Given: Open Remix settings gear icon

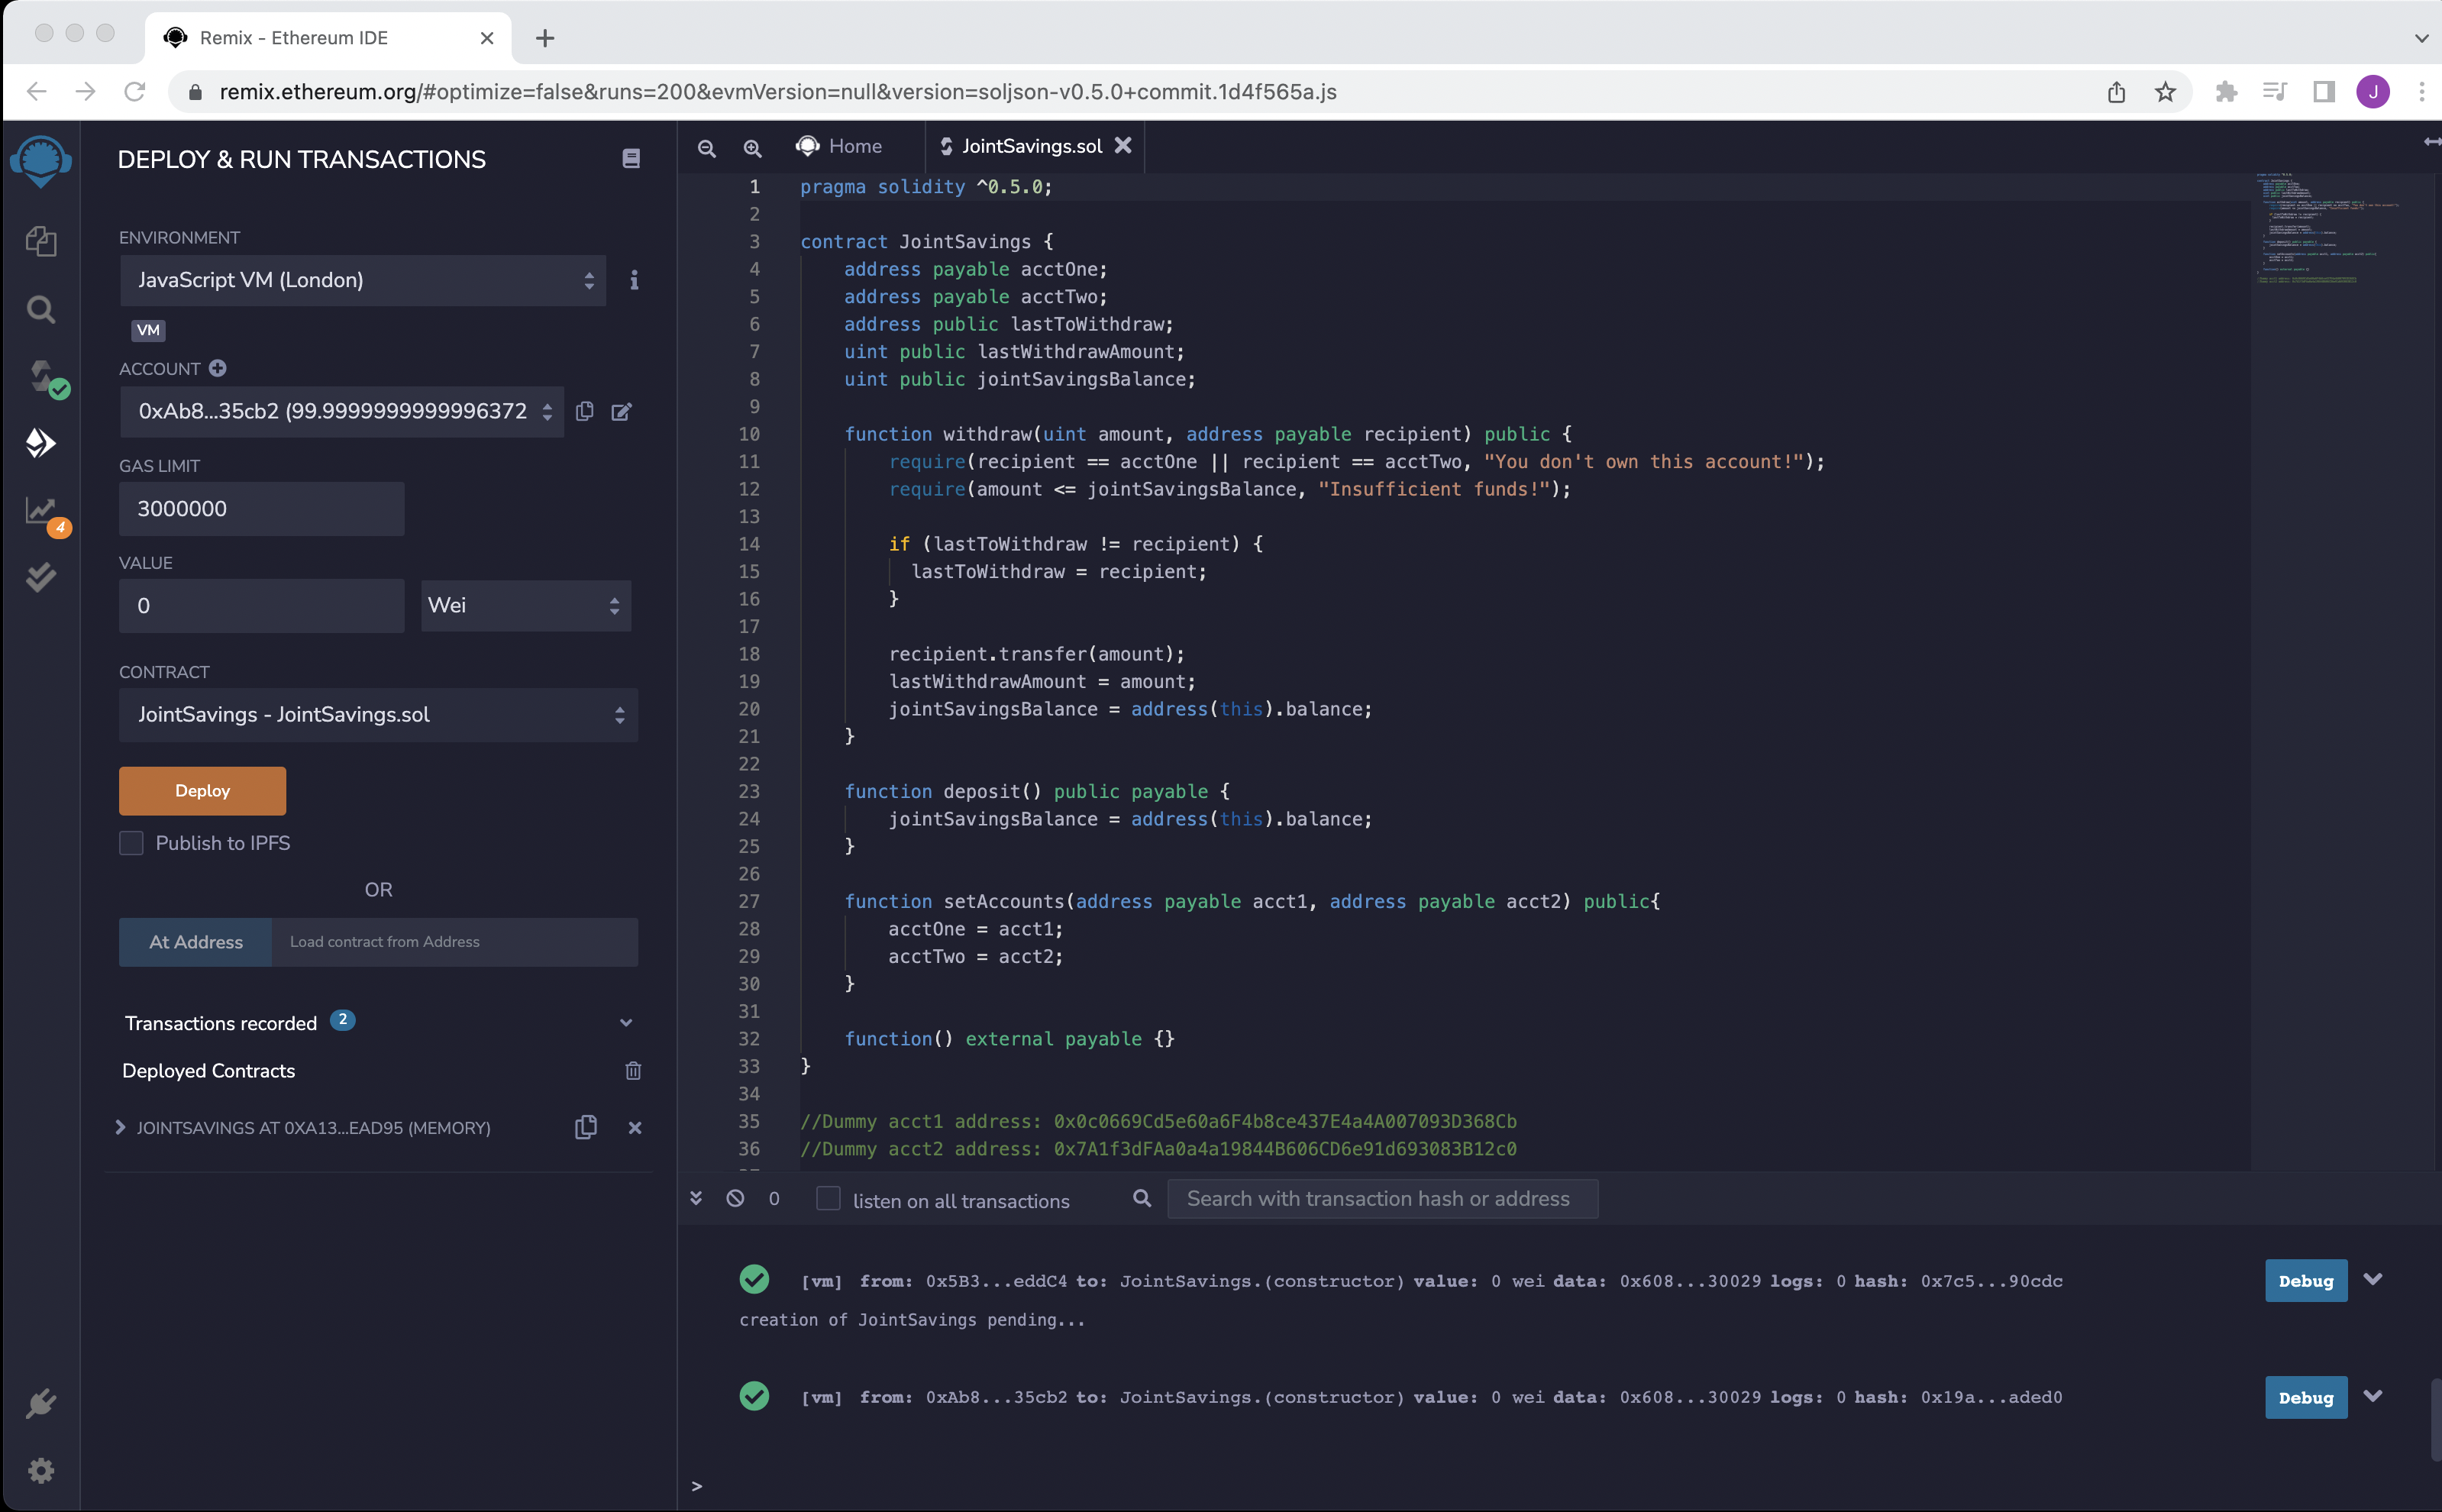Looking at the screenshot, I should pyautogui.click(x=41, y=1470).
